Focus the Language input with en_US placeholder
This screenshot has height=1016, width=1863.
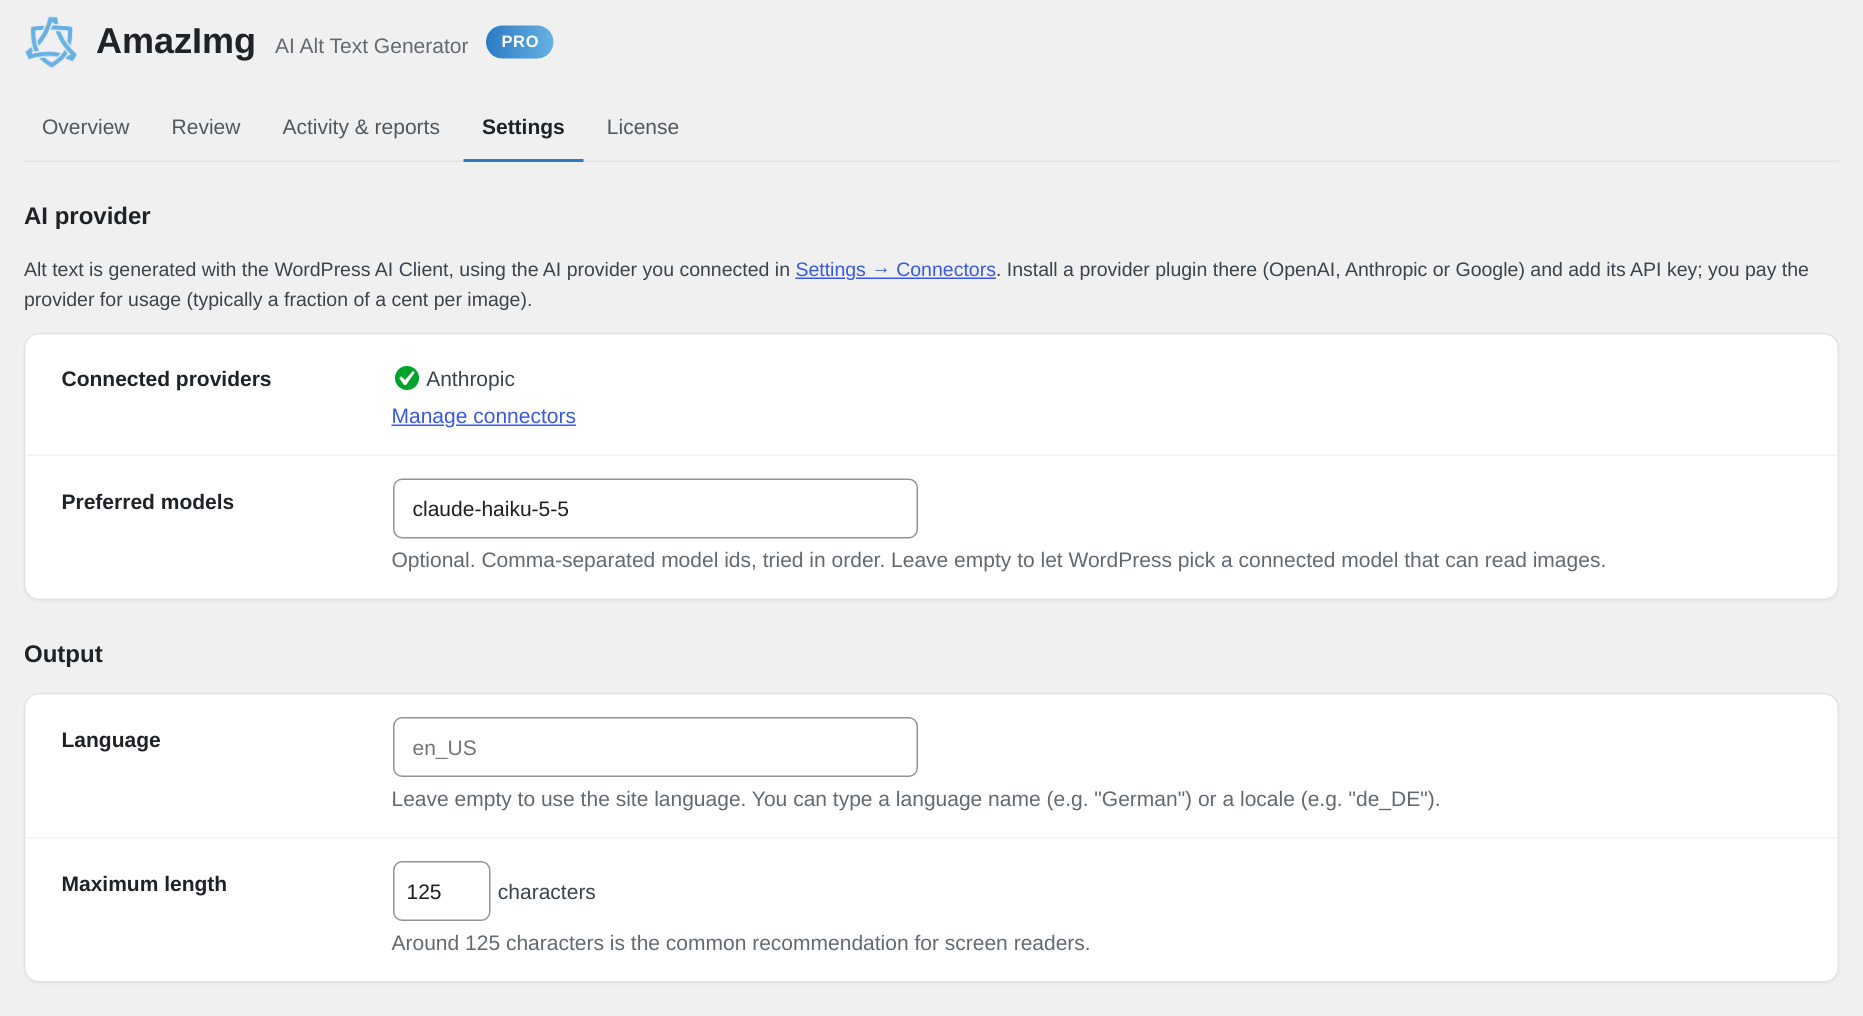(x=655, y=747)
